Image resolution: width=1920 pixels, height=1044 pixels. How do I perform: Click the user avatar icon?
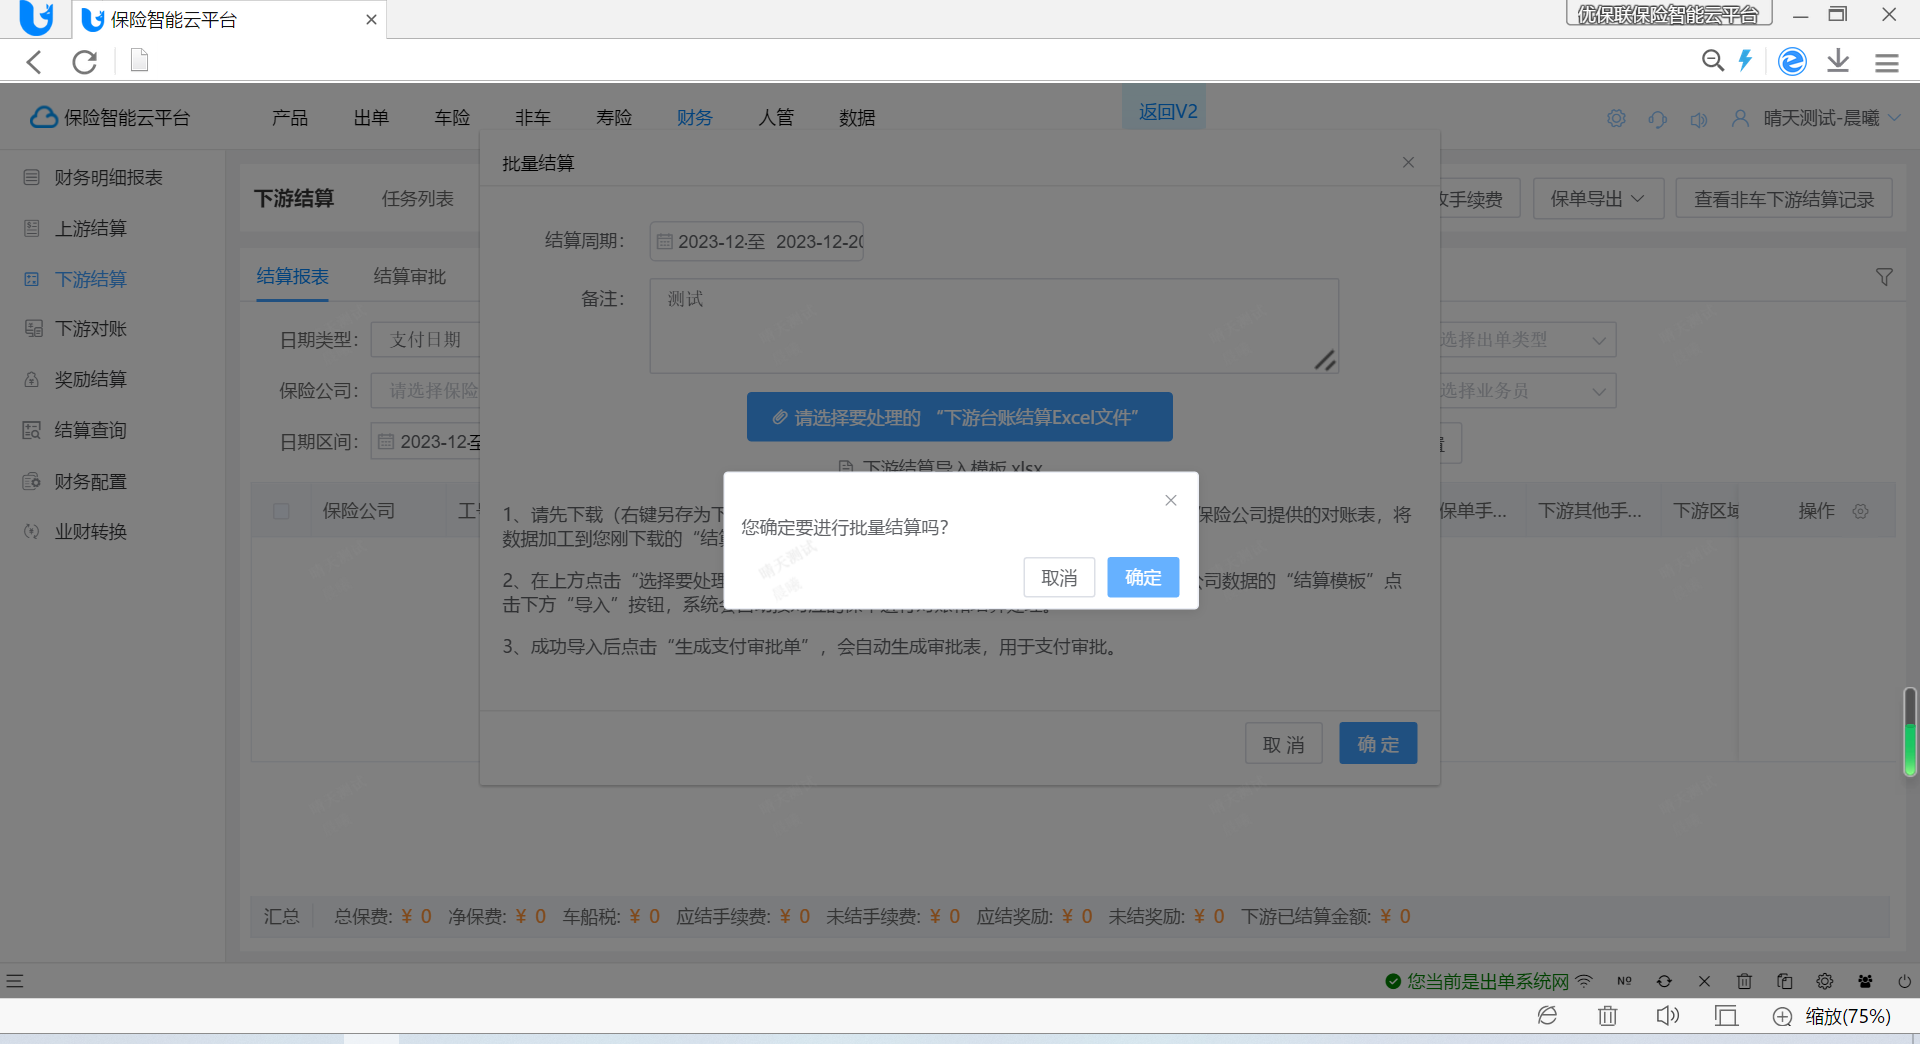point(1740,118)
